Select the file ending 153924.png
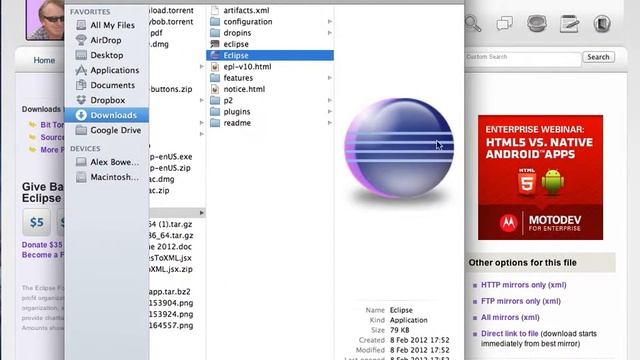 coord(171,314)
